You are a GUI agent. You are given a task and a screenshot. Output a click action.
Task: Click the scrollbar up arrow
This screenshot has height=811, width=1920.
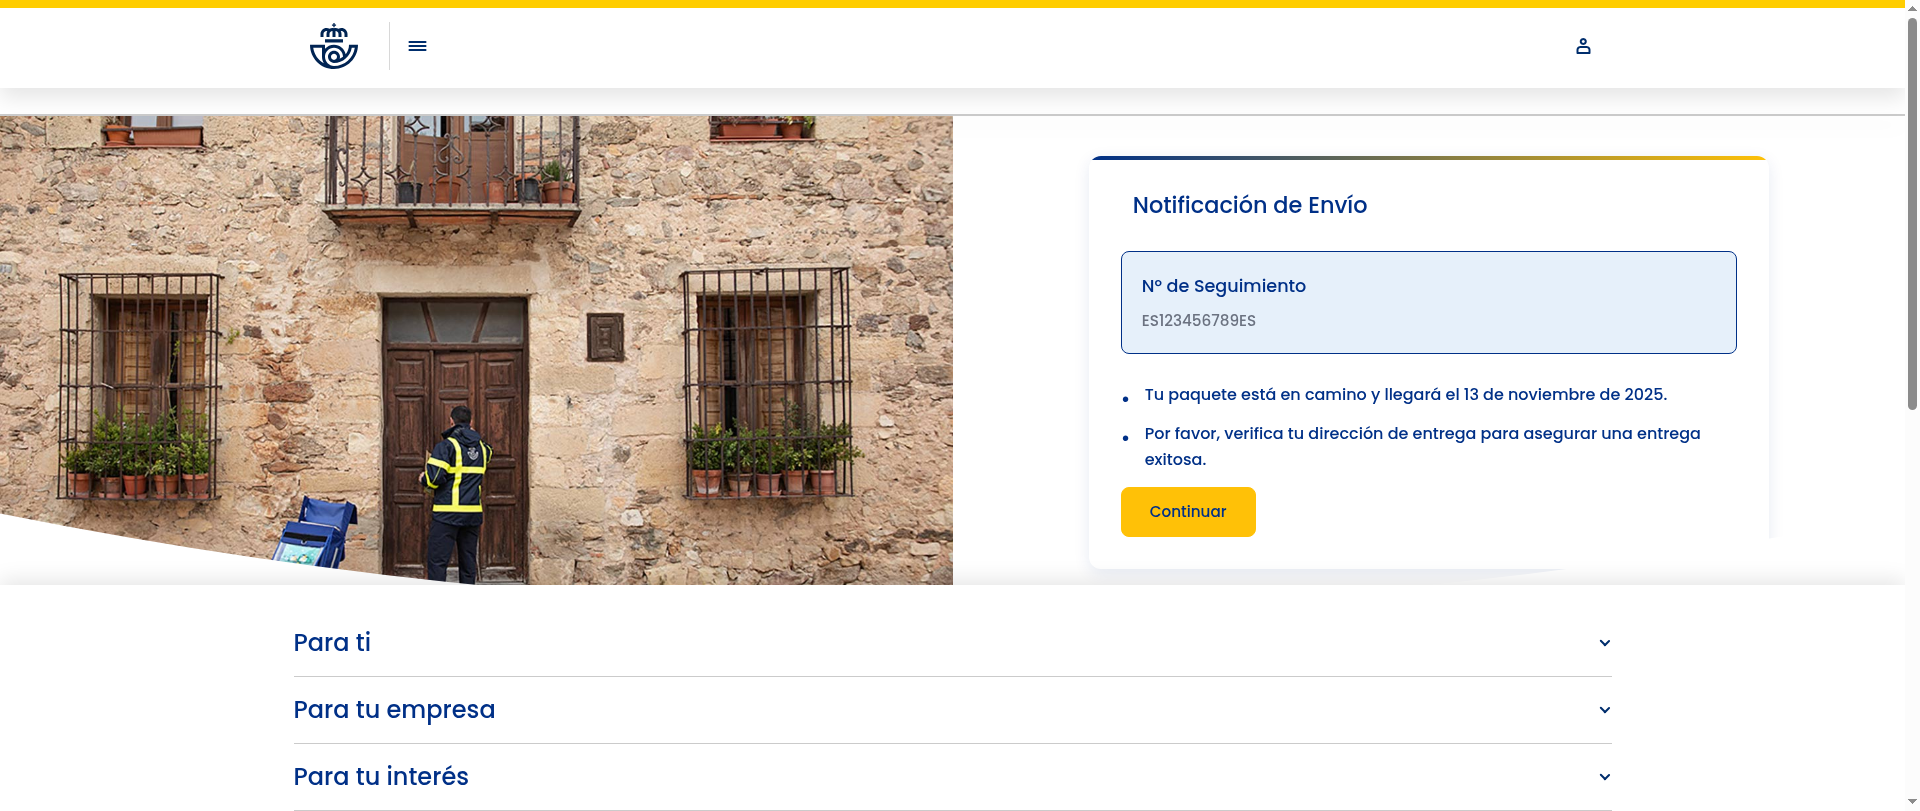click(1912, 6)
